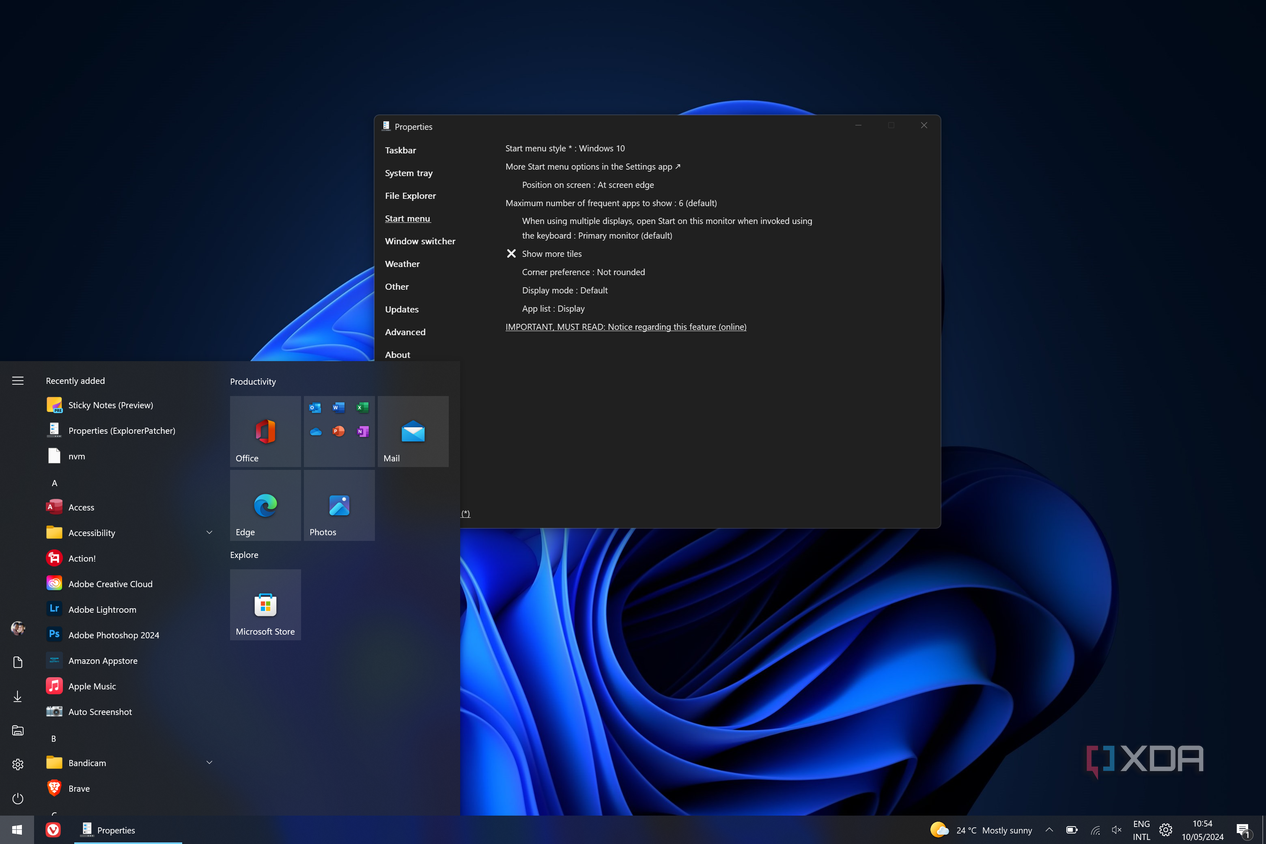This screenshot has width=1266, height=844.
Task: Click the Mail tile
Action: tap(413, 432)
